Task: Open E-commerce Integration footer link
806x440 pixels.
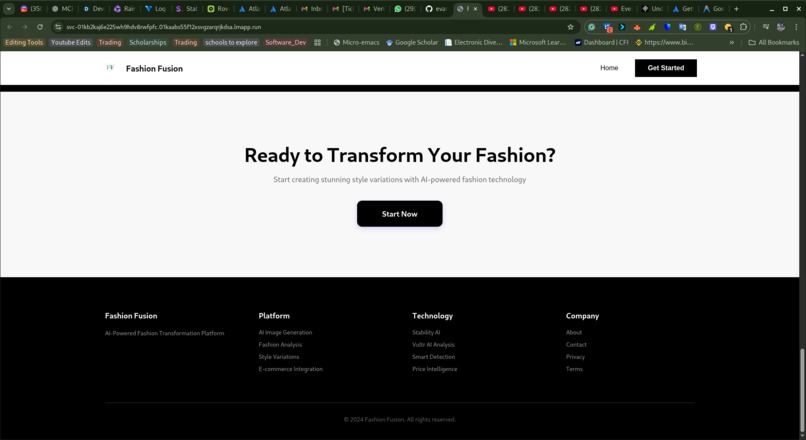Action: pyautogui.click(x=290, y=369)
